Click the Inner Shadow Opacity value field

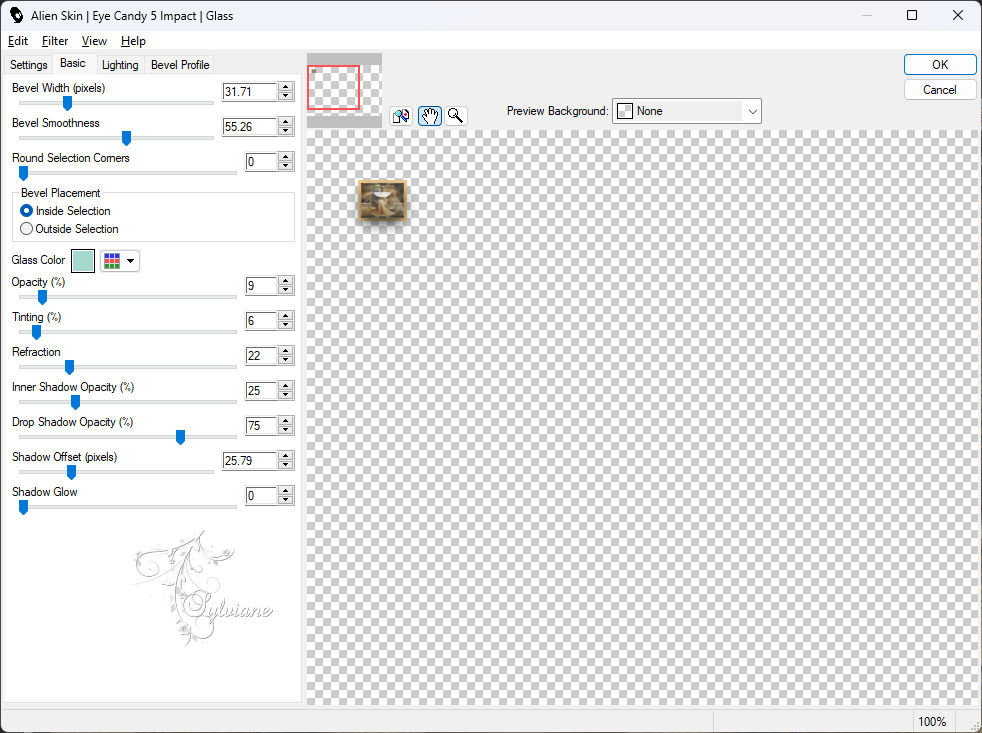click(x=261, y=391)
